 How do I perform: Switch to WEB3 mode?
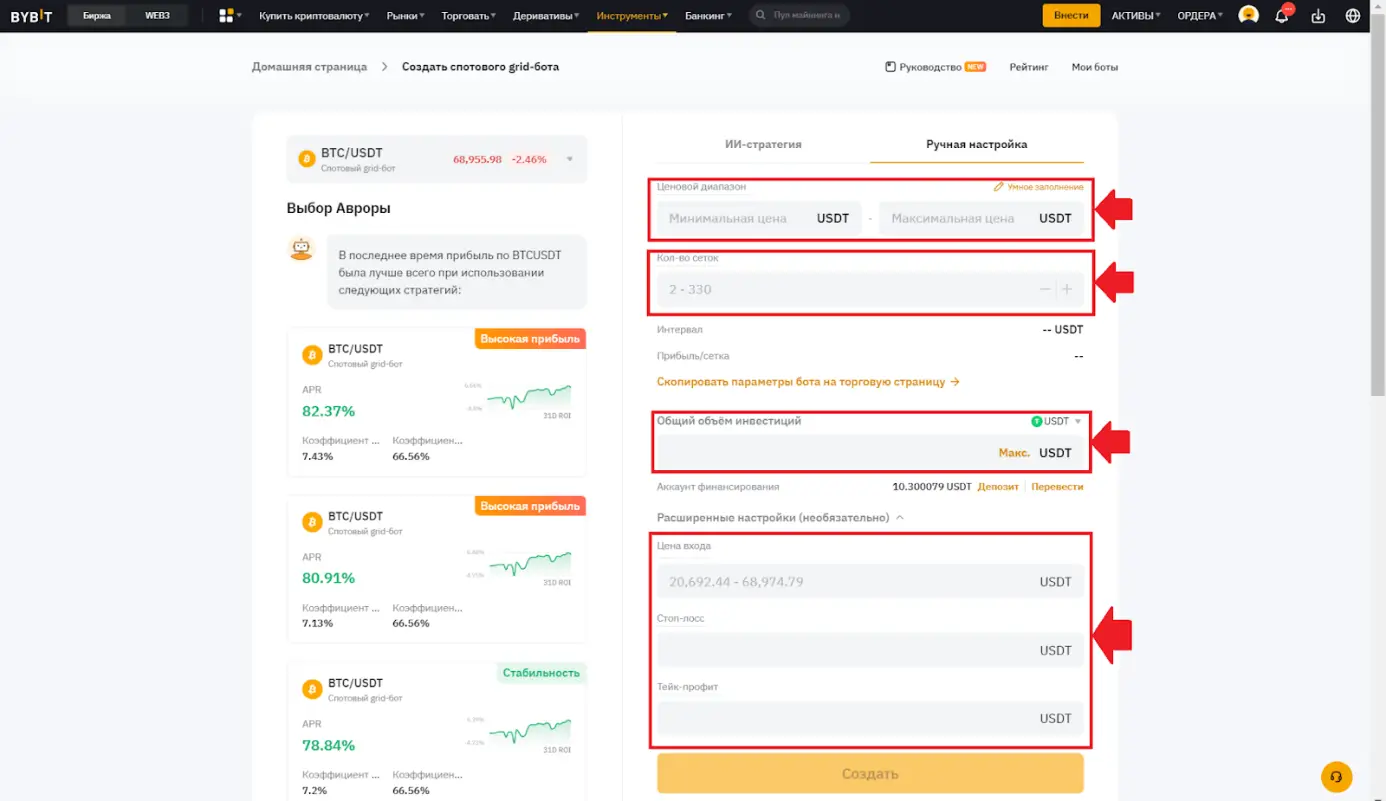point(157,15)
